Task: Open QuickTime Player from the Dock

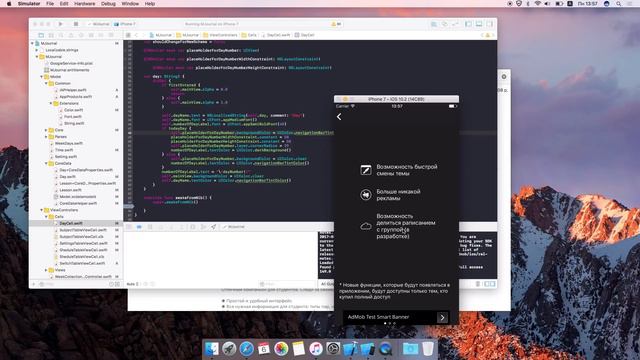Action: 385,349
